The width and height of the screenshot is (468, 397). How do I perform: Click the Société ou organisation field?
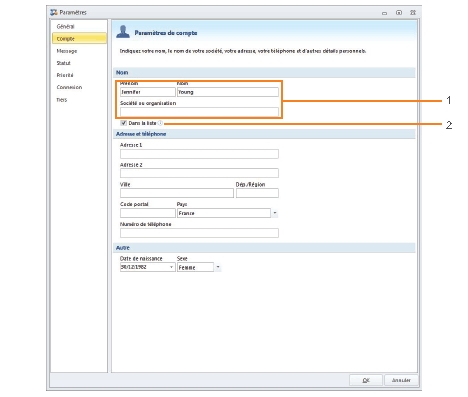click(199, 112)
